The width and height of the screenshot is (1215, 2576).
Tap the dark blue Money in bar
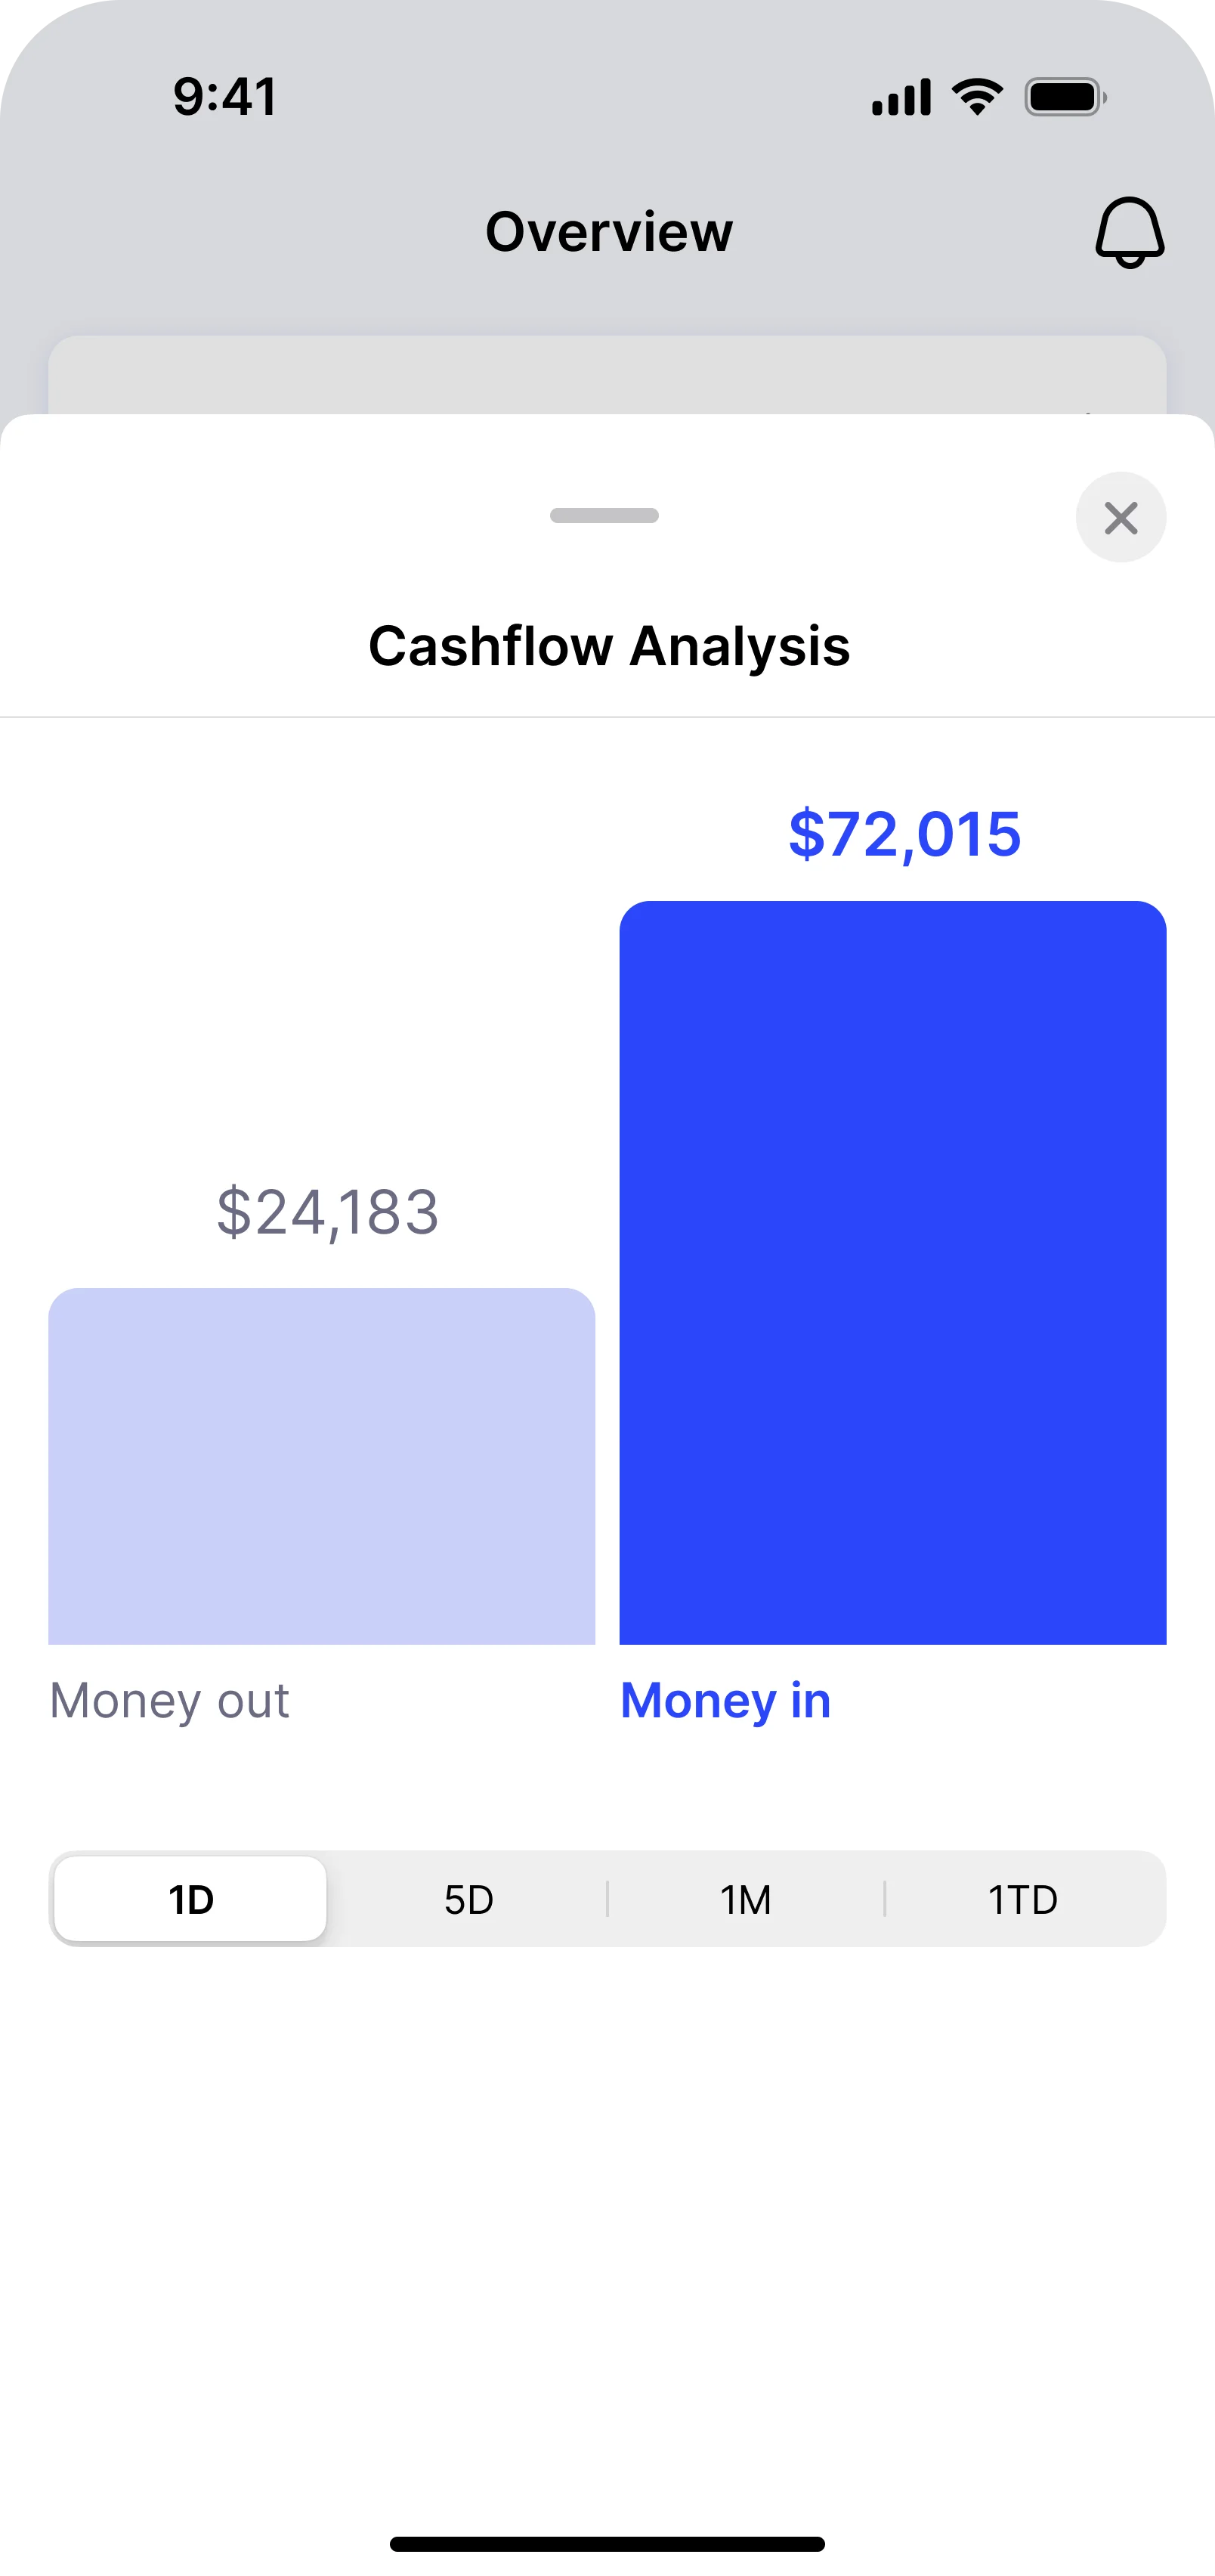(892, 1272)
